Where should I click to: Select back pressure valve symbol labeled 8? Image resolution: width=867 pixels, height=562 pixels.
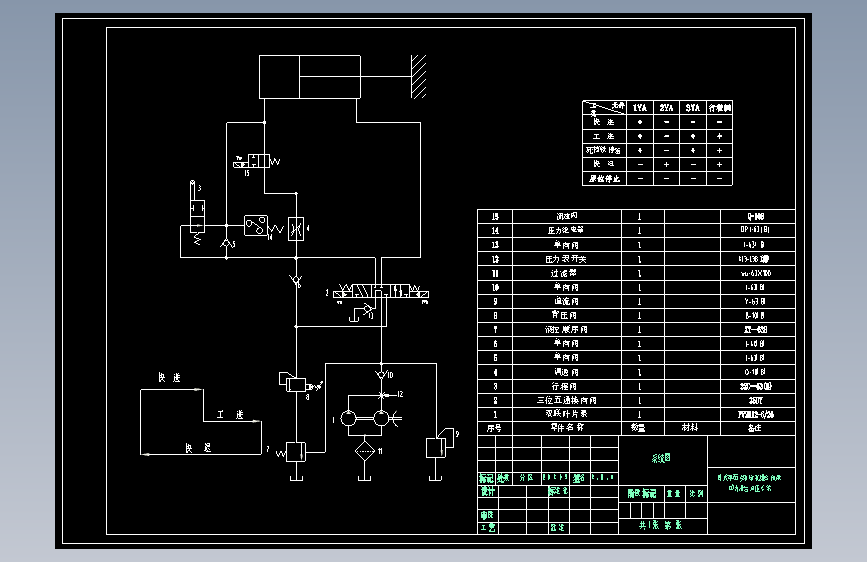point(296,382)
